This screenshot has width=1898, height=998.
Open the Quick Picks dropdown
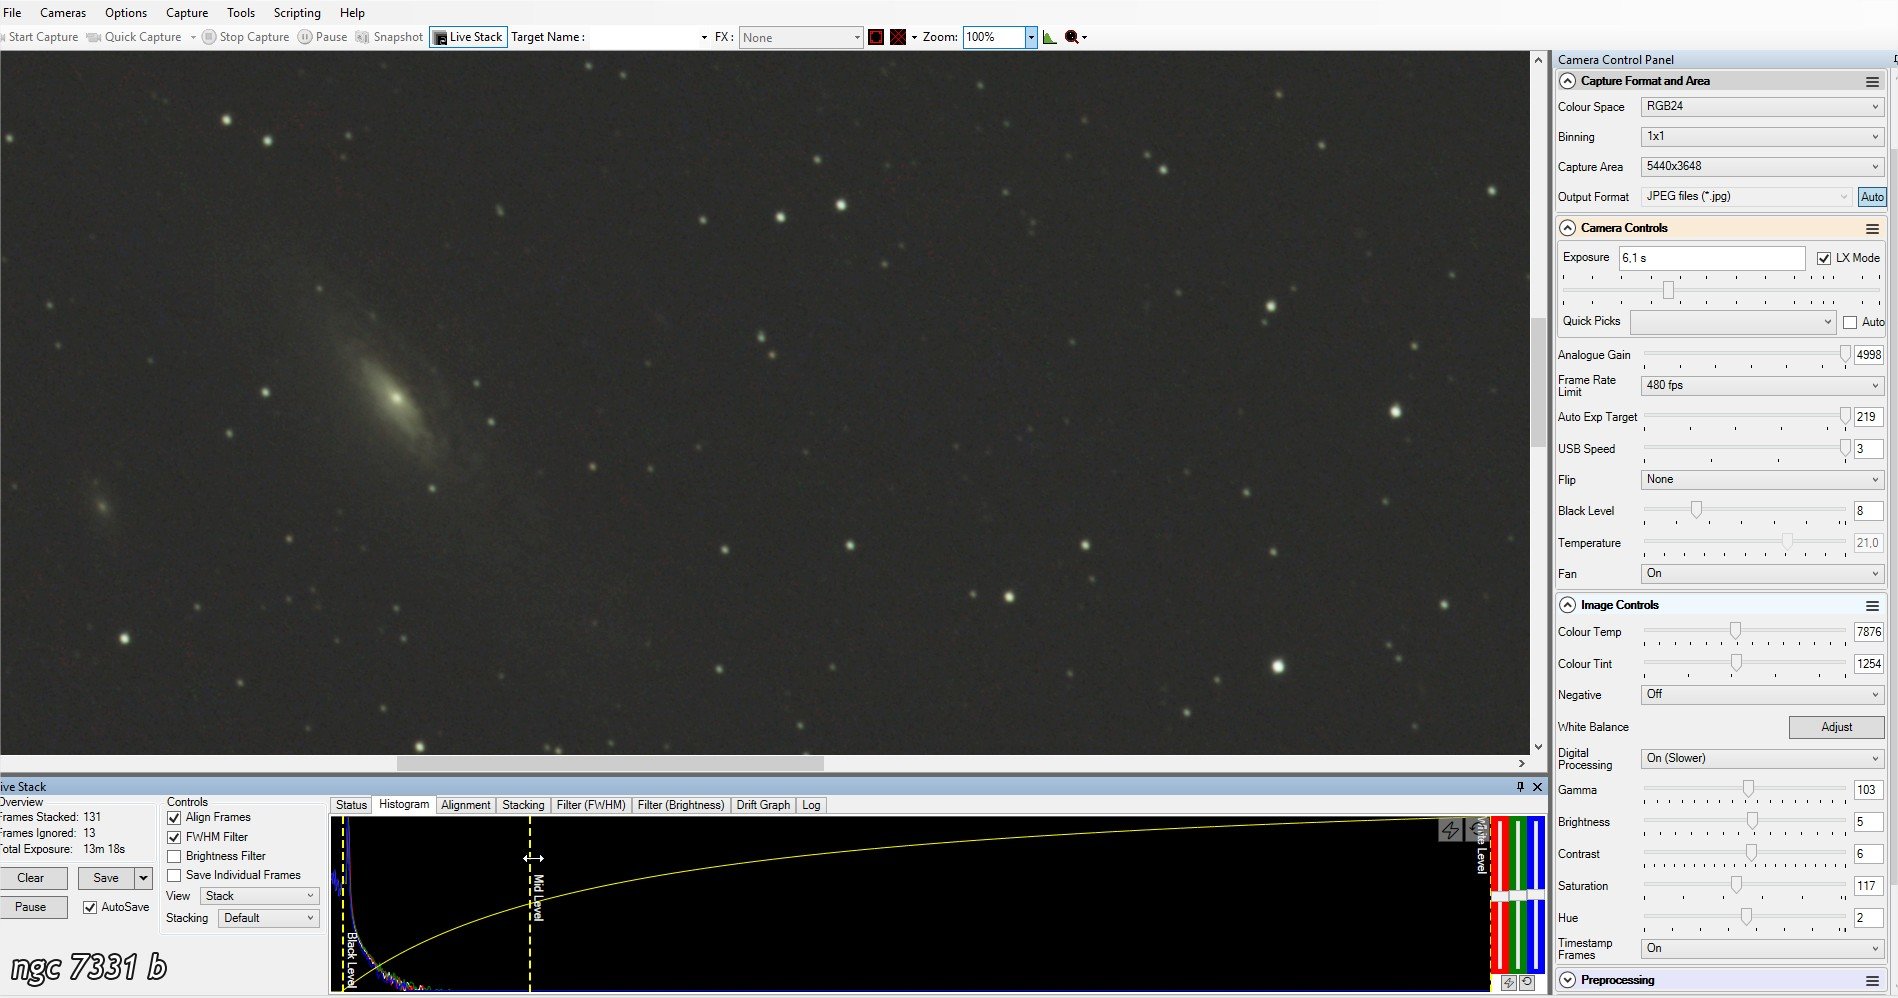[1733, 322]
